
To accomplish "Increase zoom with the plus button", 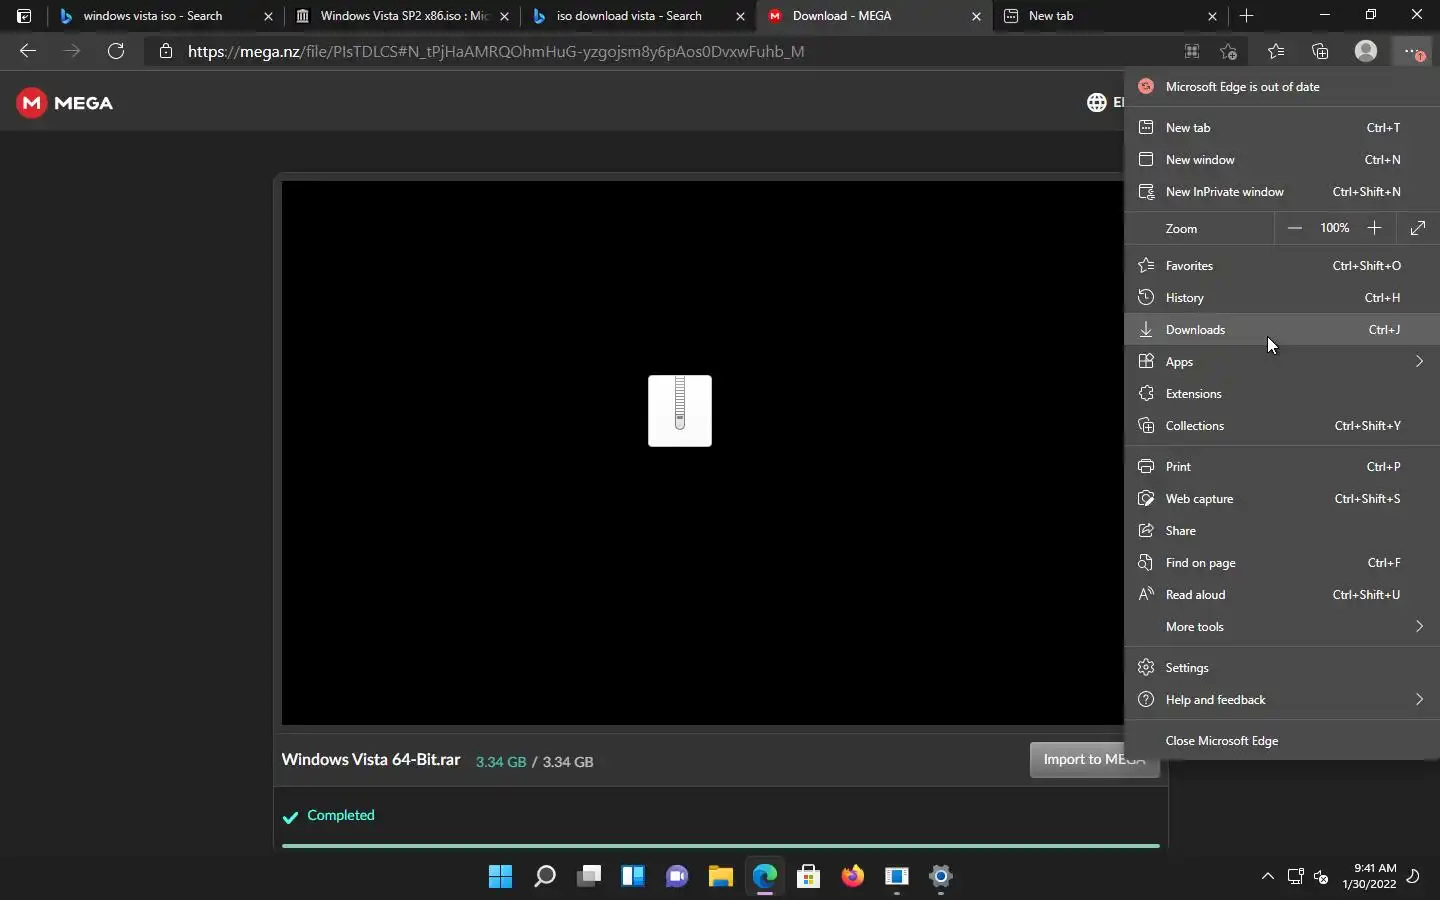I will [x=1375, y=228].
